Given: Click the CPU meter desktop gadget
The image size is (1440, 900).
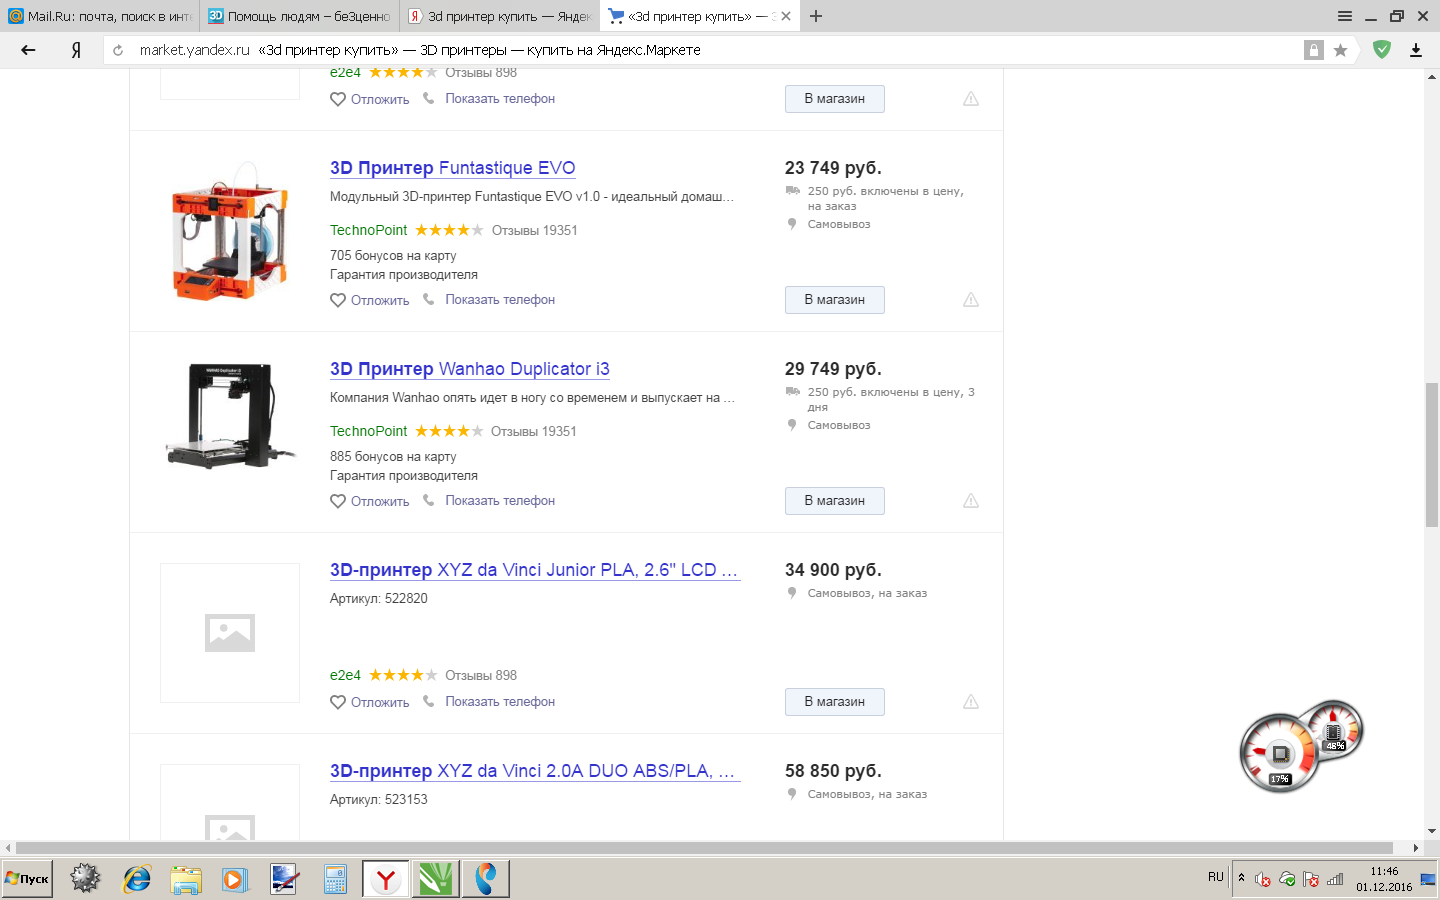Looking at the screenshot, I should coord(1280,754).
